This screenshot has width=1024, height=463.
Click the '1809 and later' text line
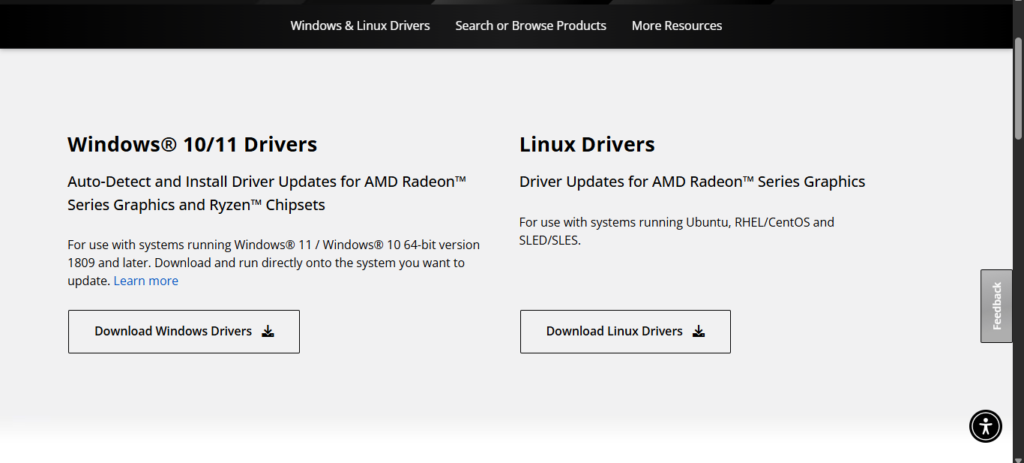pyautogui.click(x=266, y=263)
